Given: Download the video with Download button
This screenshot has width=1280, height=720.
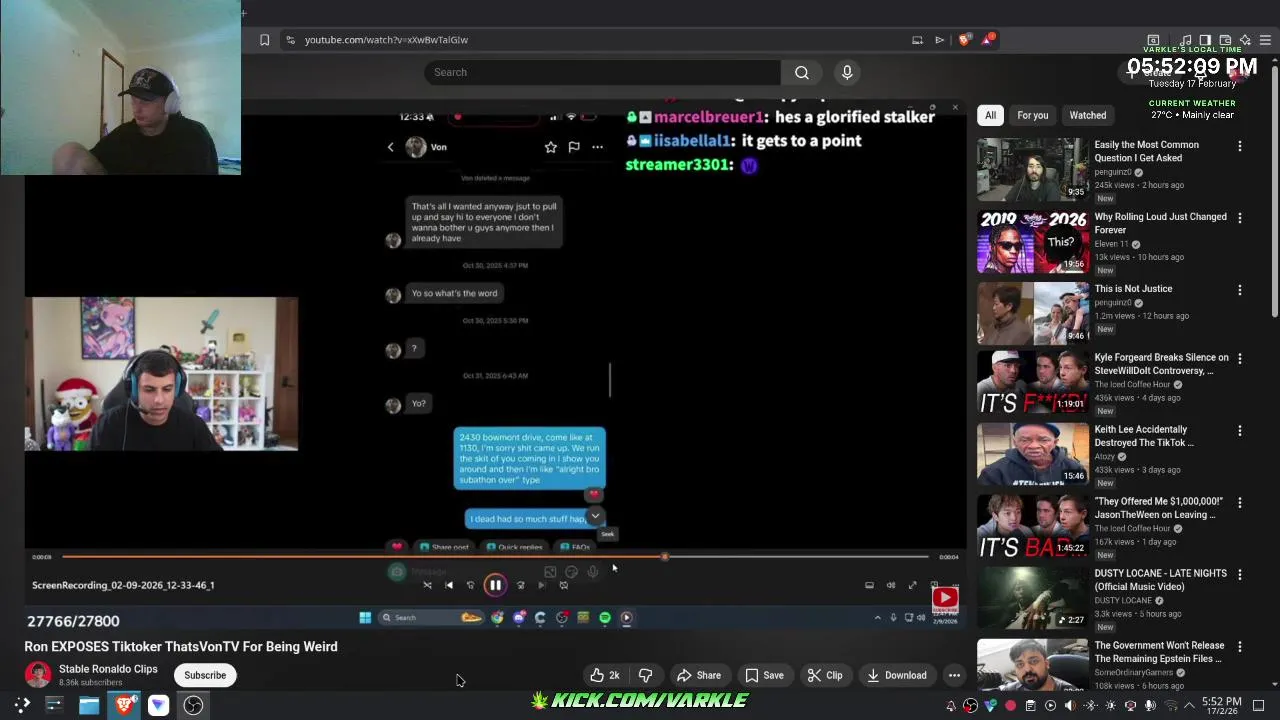Looking at the screenshot, I should point(896,675).
